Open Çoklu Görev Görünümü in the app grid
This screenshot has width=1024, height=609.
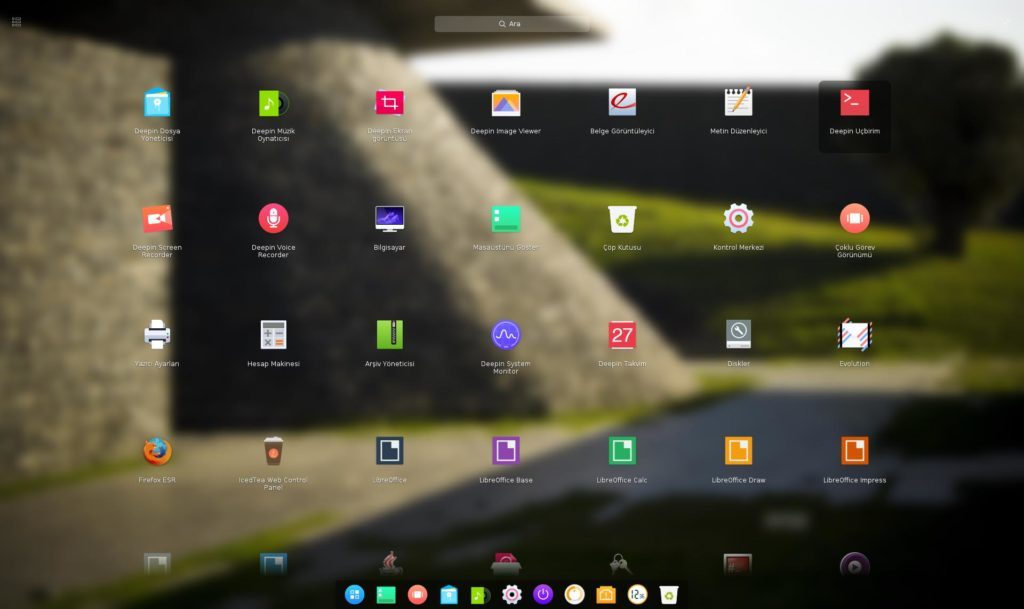854,219
